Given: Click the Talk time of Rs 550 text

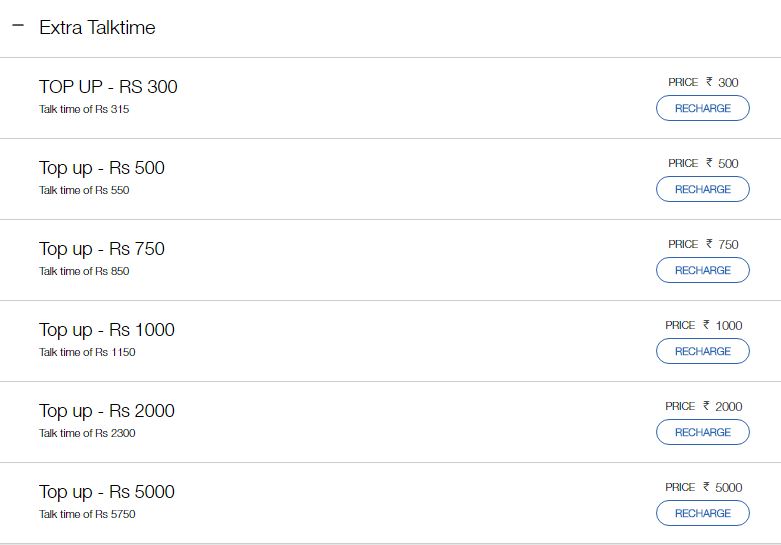Looking at the screenshot, I should click(84, 190).
